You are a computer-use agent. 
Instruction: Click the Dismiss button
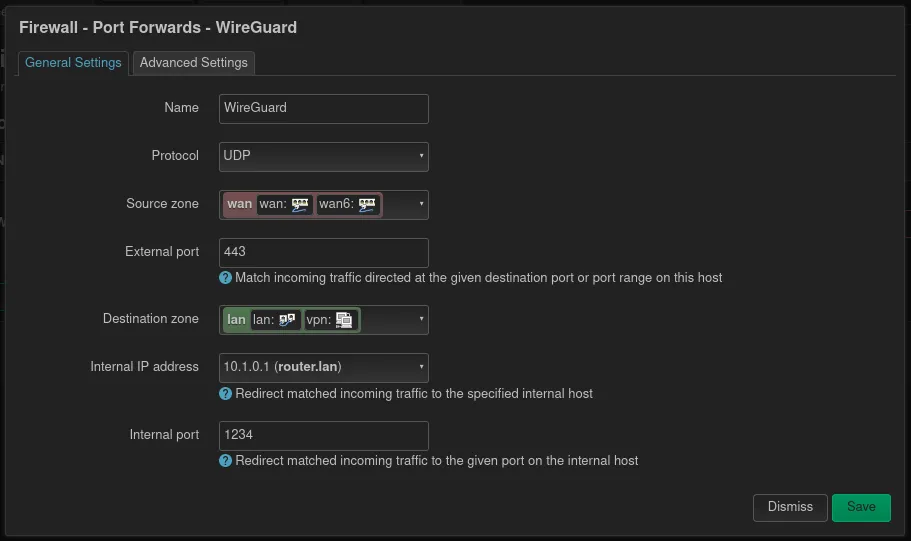coord(790,507)
